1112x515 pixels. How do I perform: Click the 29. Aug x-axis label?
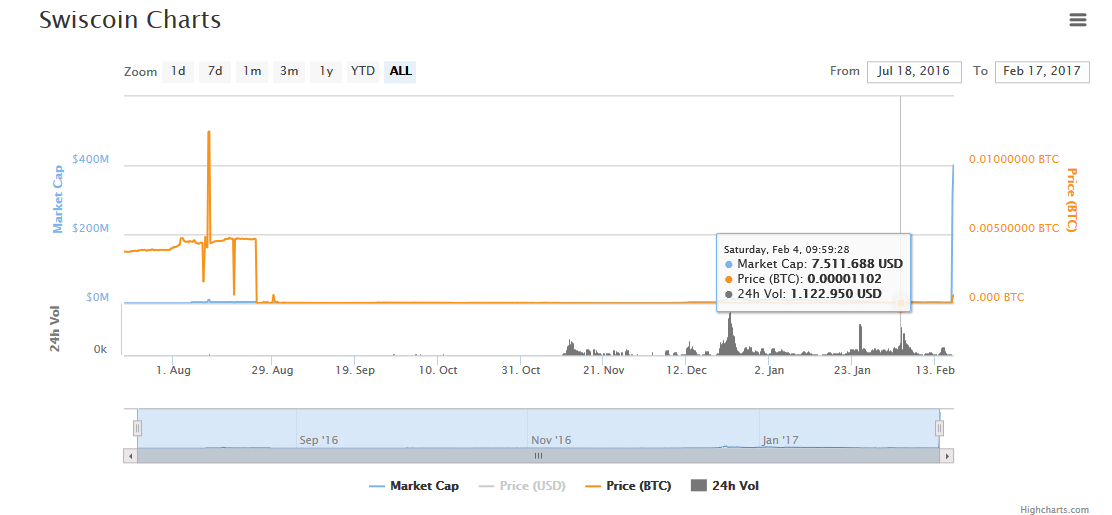pyautogui.click(x=273, y=370)
